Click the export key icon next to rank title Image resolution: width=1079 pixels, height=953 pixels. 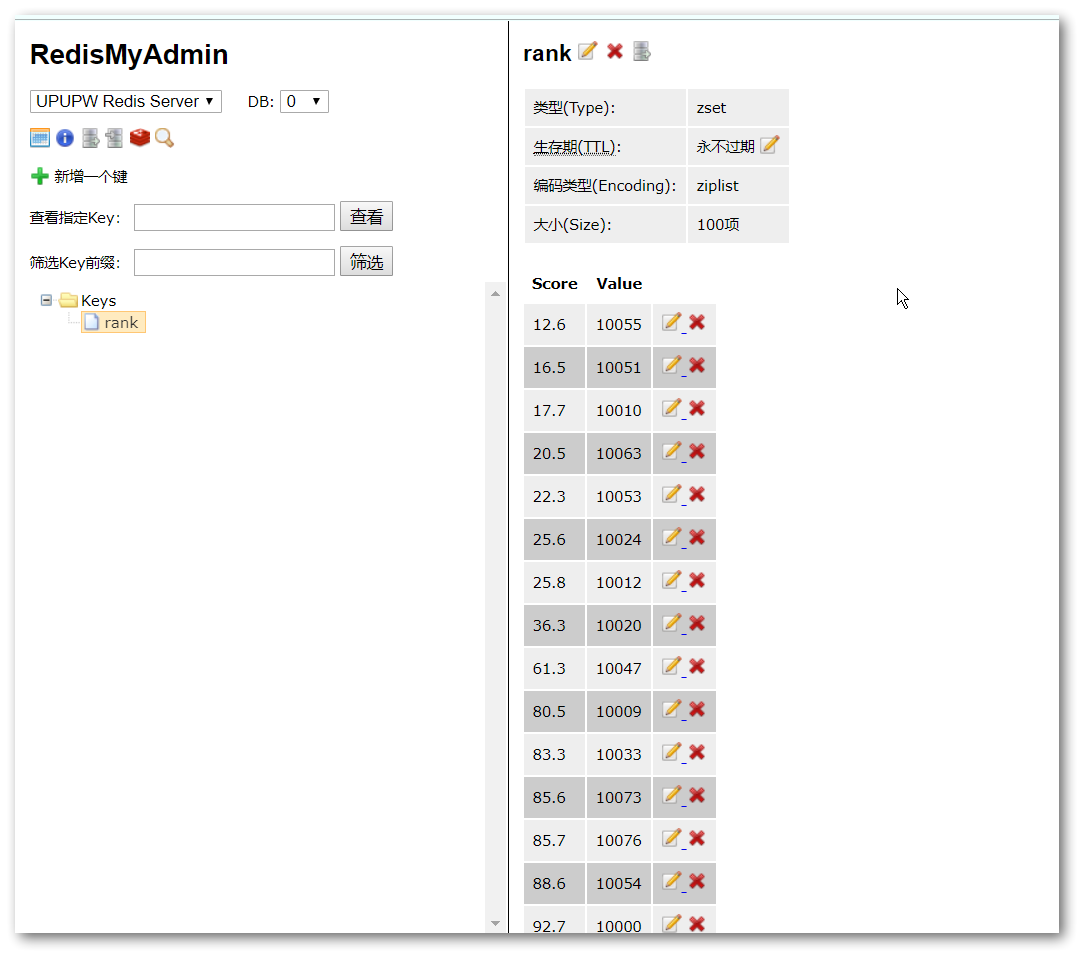tap(641, 52)
